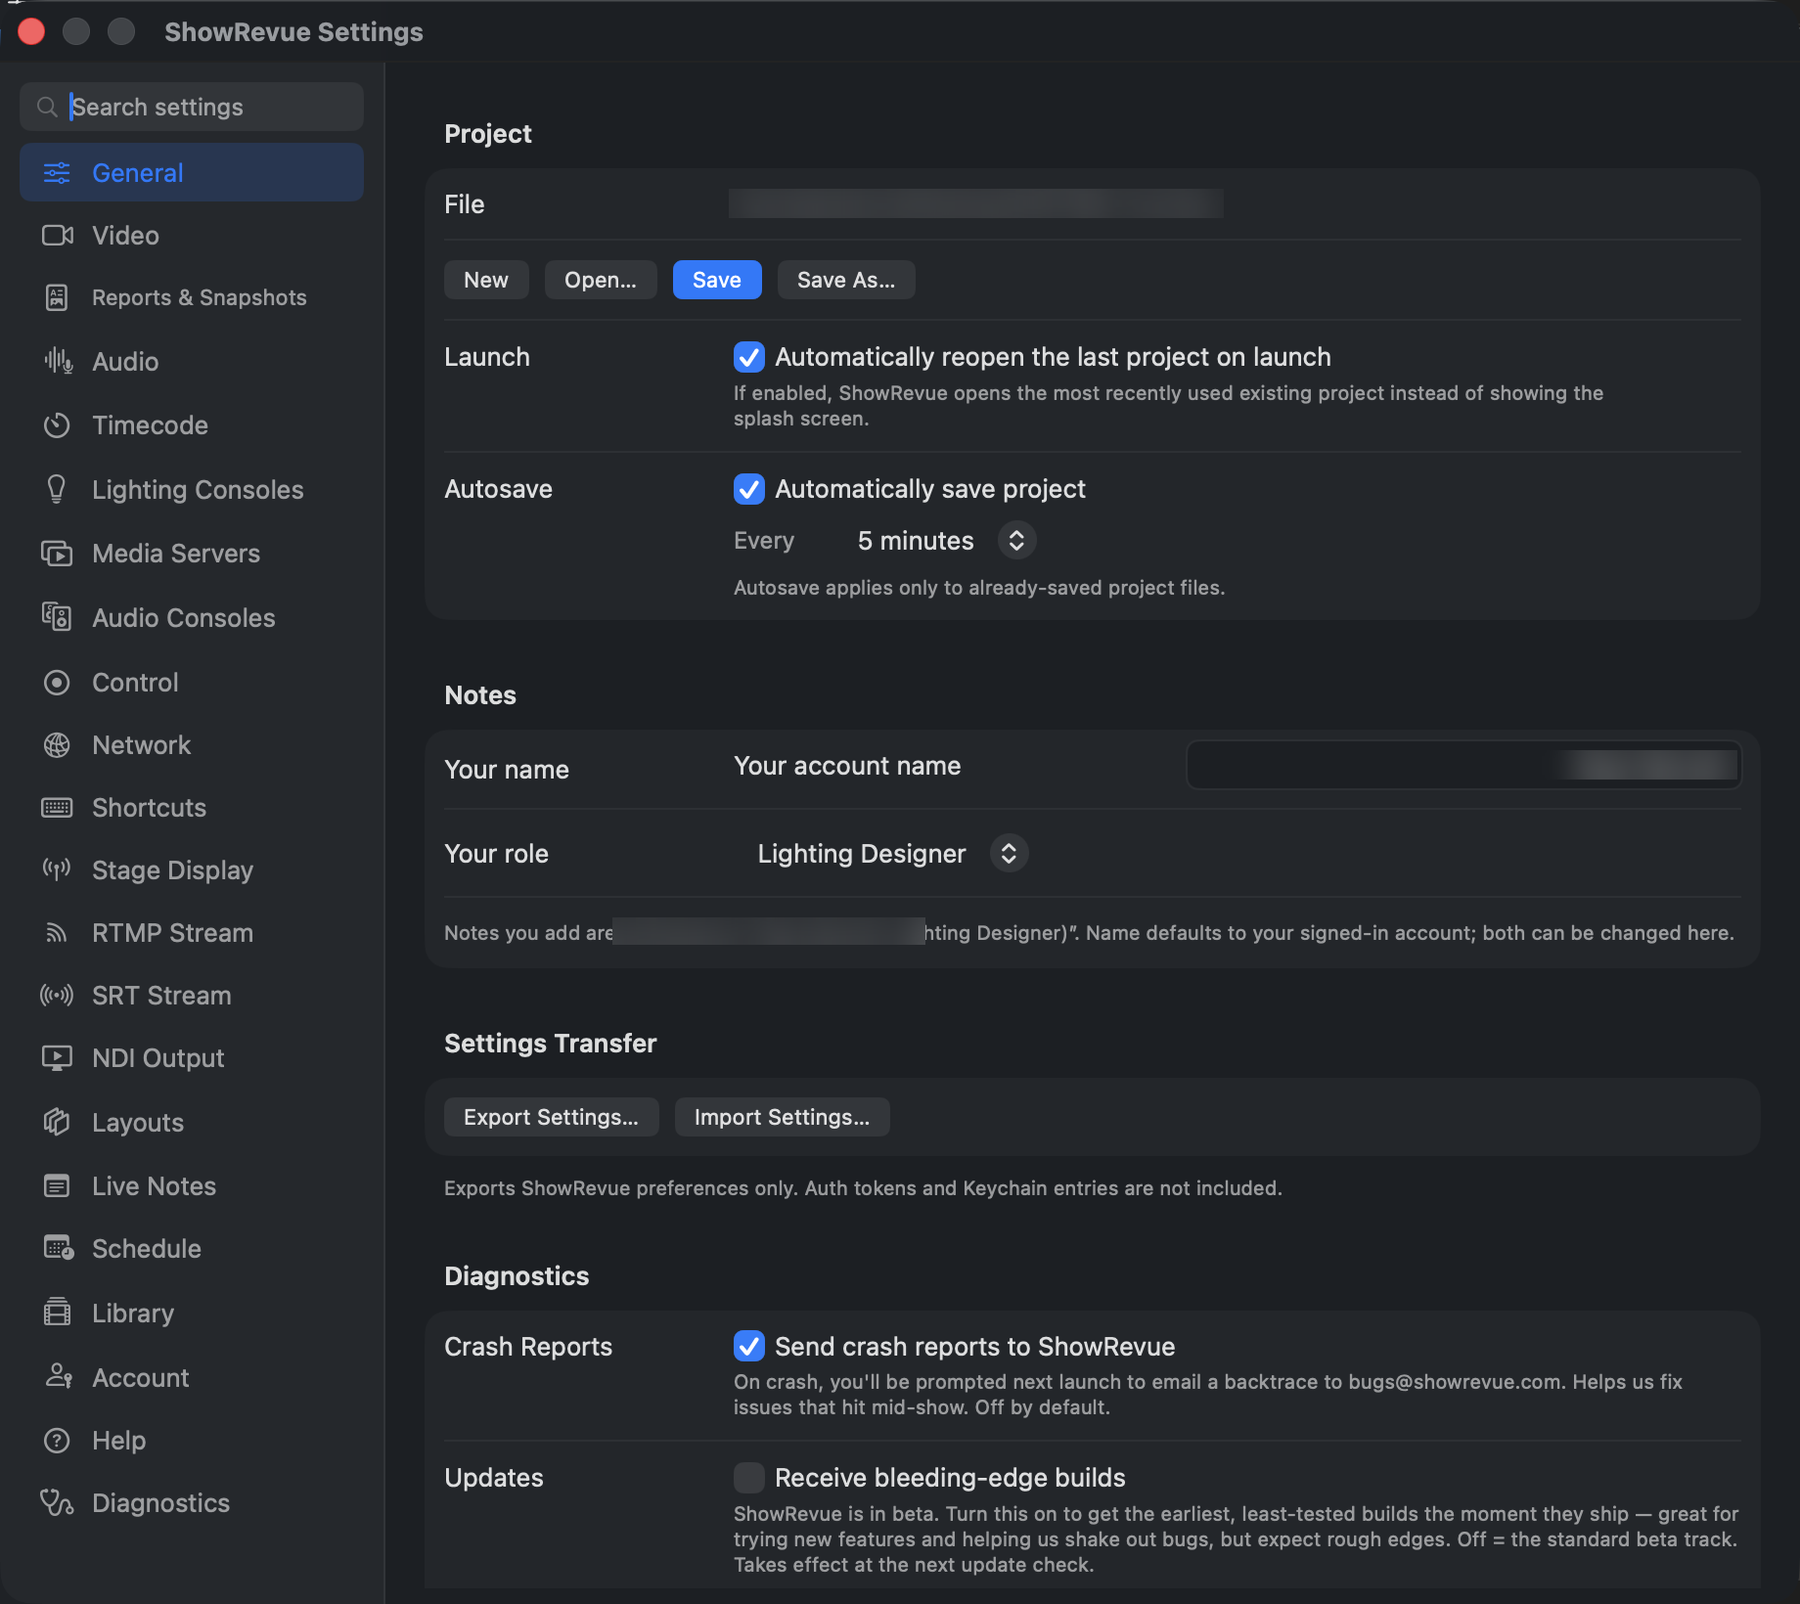Open the Layouts settings label
The width and height of the screenshot is (1800, 1604).
pos(138,1122)
